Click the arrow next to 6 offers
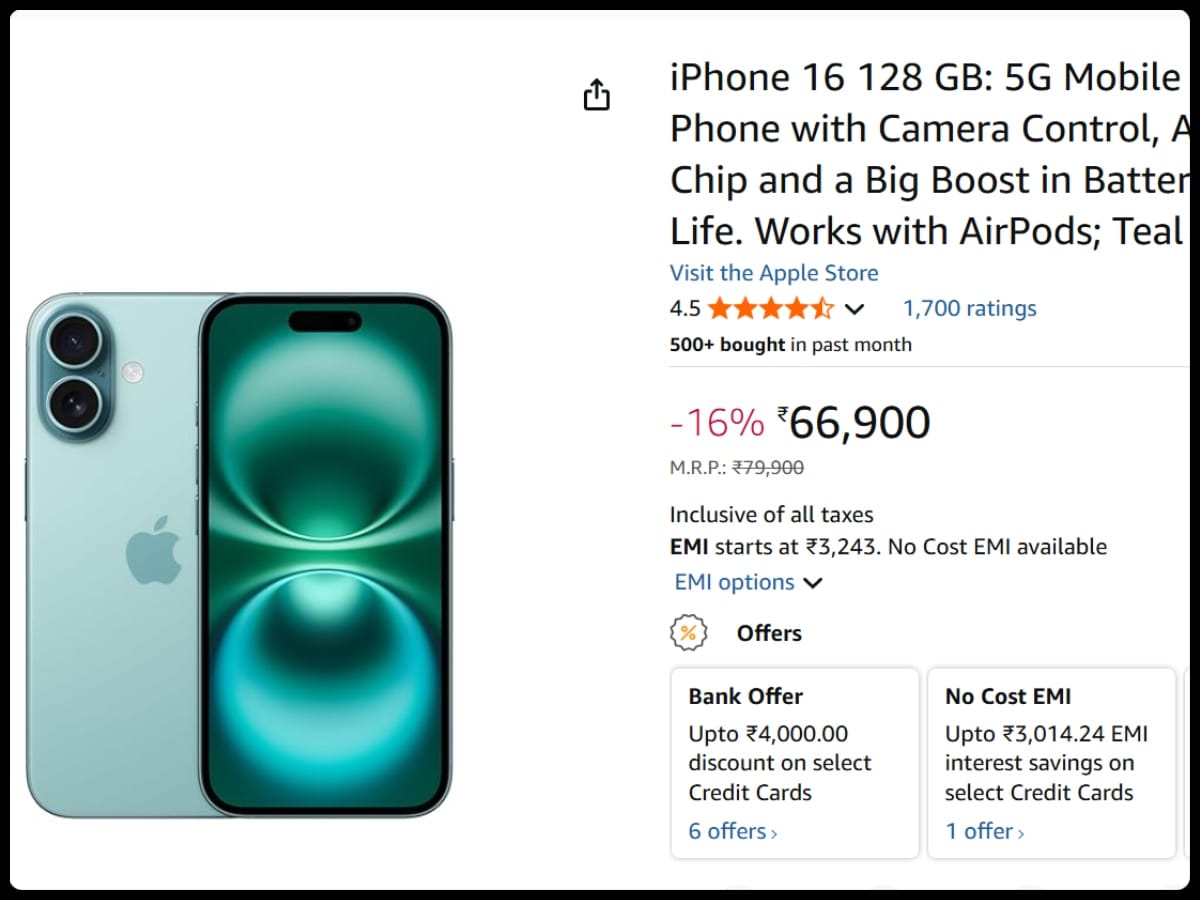 click(x=774, y=832)
